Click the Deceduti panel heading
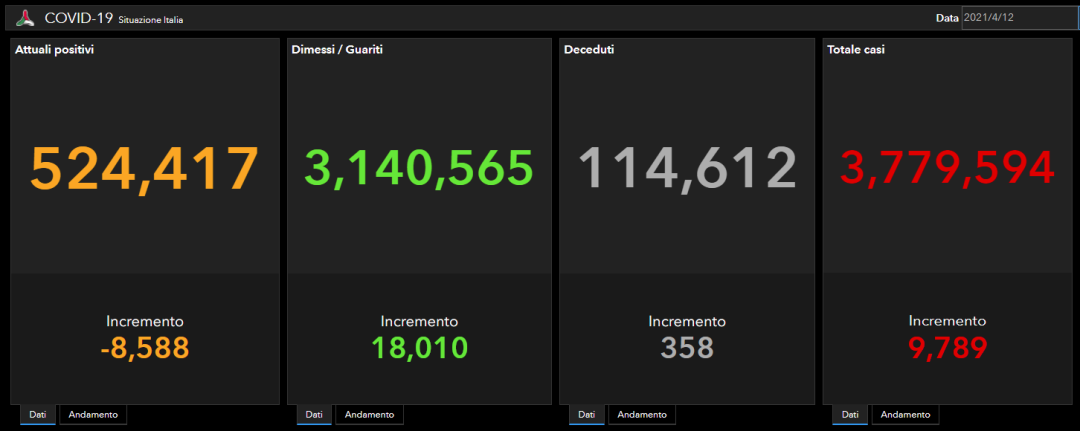1080x431 pixels. click(x=590, y=50)
